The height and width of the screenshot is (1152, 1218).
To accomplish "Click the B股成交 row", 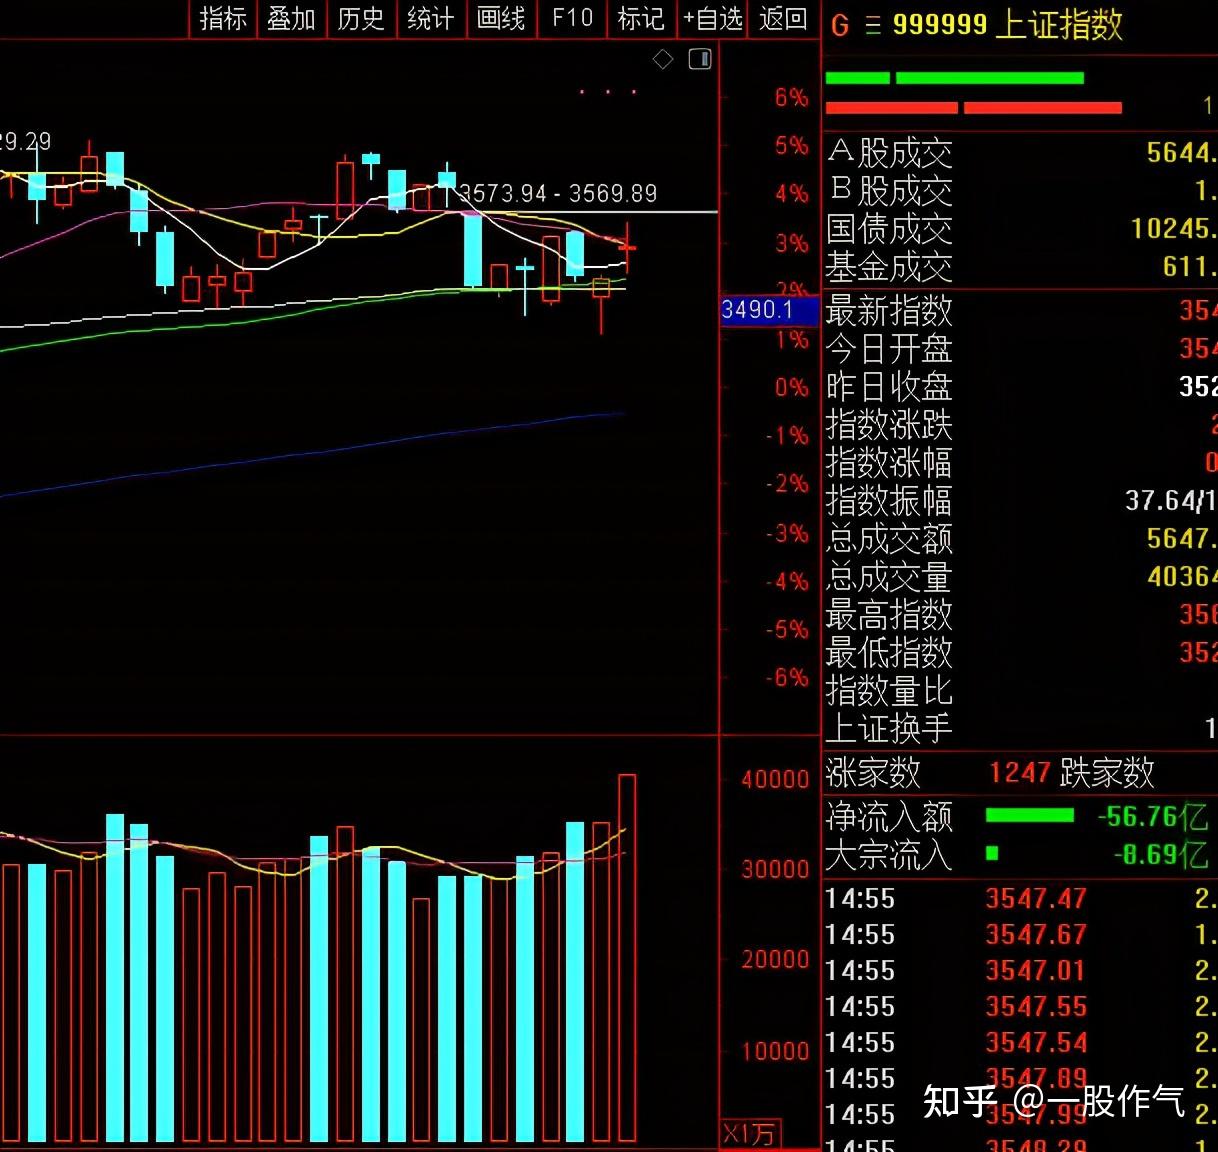I will [x=1020, y=190].
